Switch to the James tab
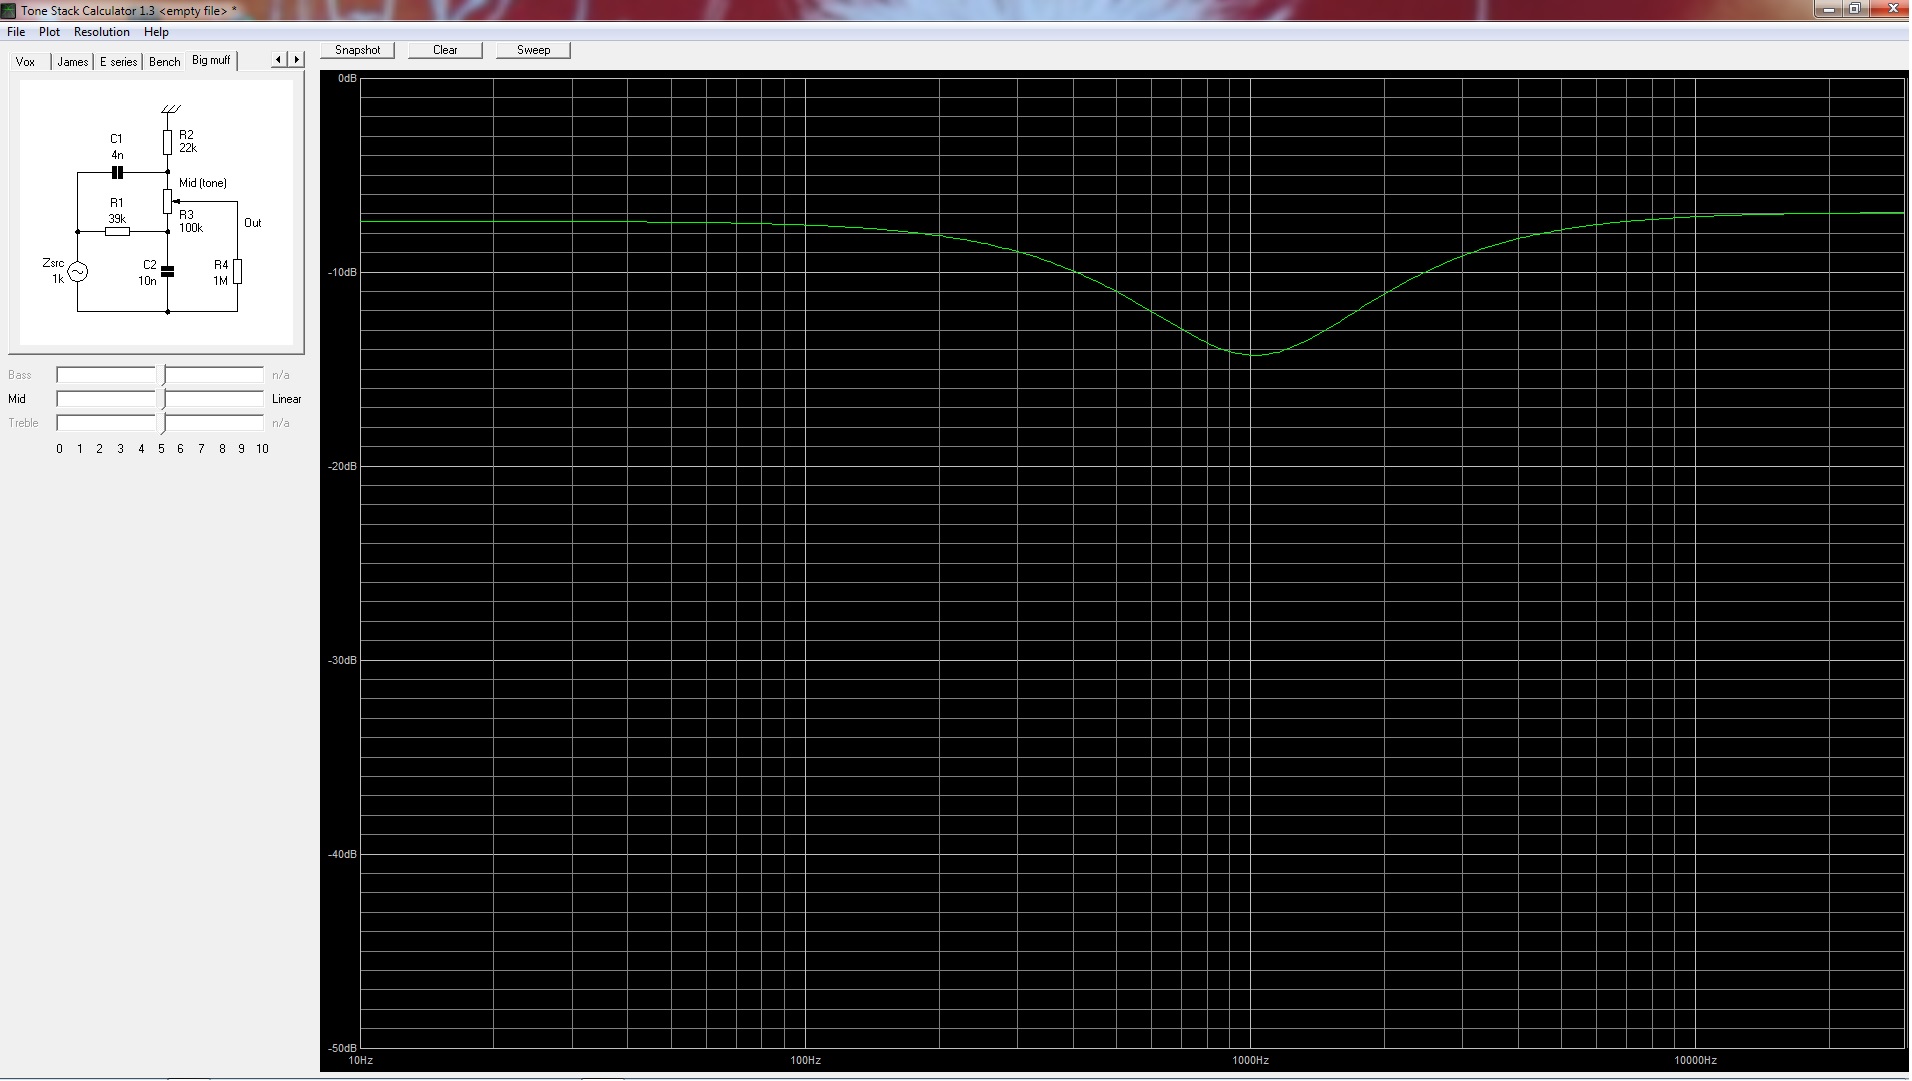 pos(72,62)
